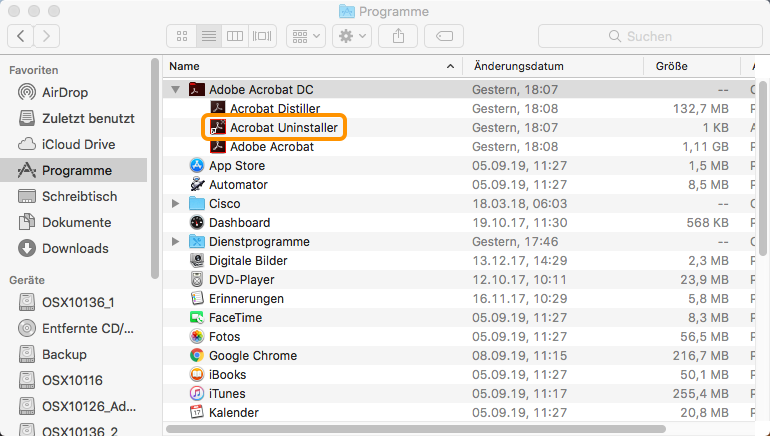The height and width of the screenshot is (436, 770).
Task: Select Acrobat Distiller in the list
Action: [x=275, y=109]
